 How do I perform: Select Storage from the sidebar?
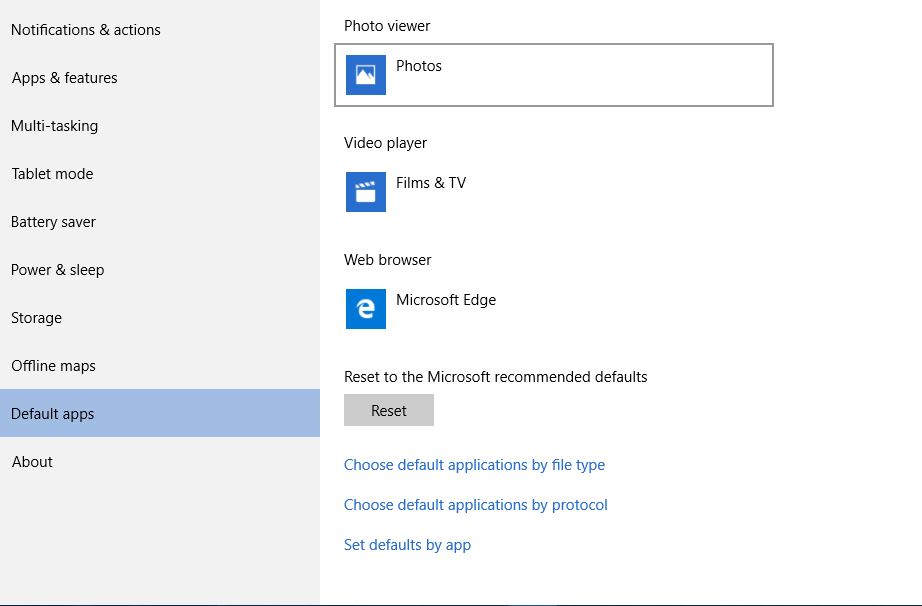click(36, 318)
